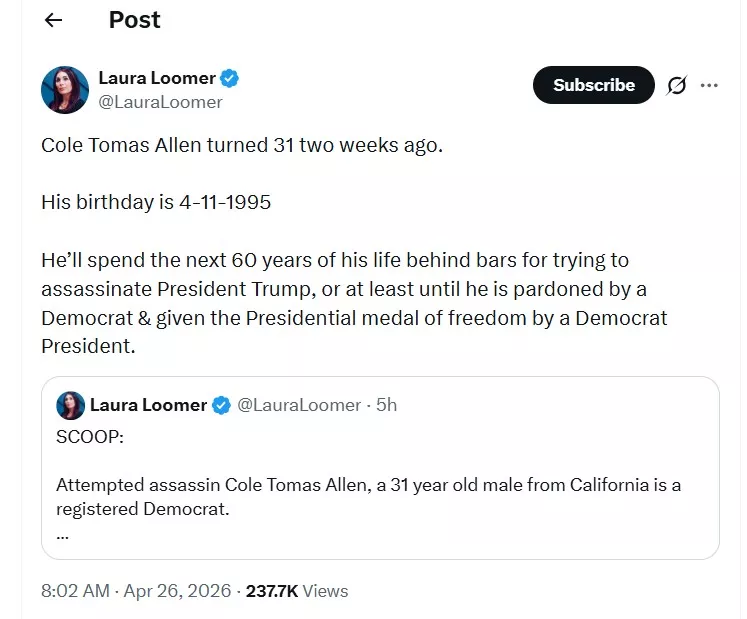Open the quoted post's 5h timestamp

pyautogui.click(x=386, y=405)
